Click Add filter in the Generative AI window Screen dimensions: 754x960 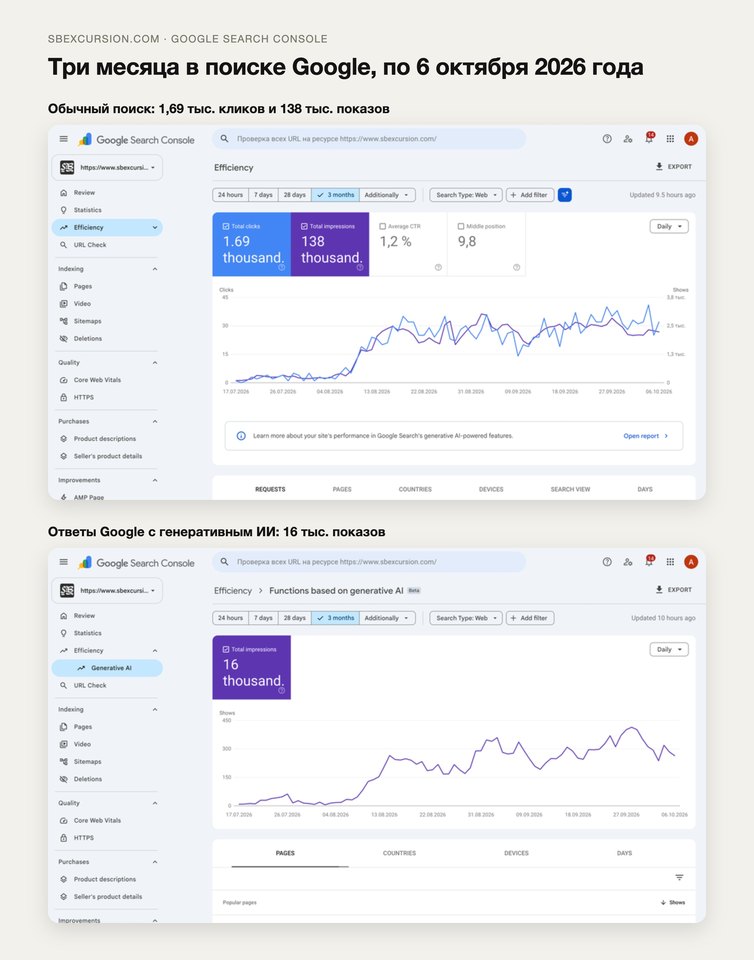[x=529, y=618]
